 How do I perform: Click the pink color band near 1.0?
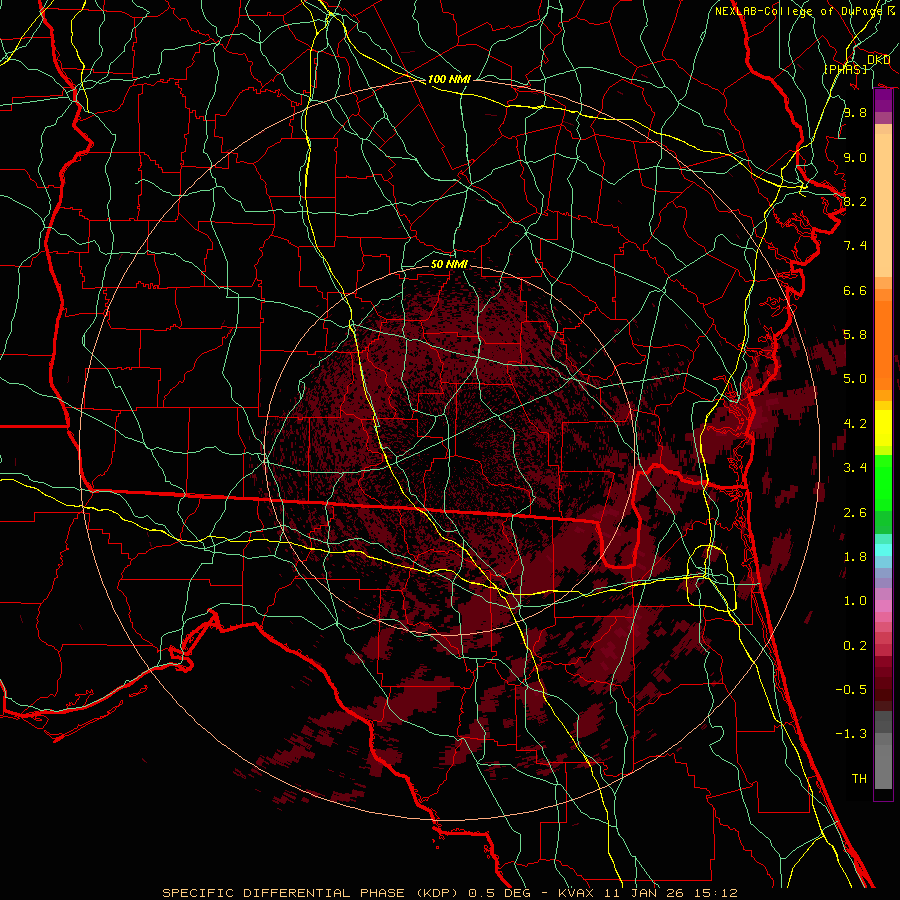[883, 605]
